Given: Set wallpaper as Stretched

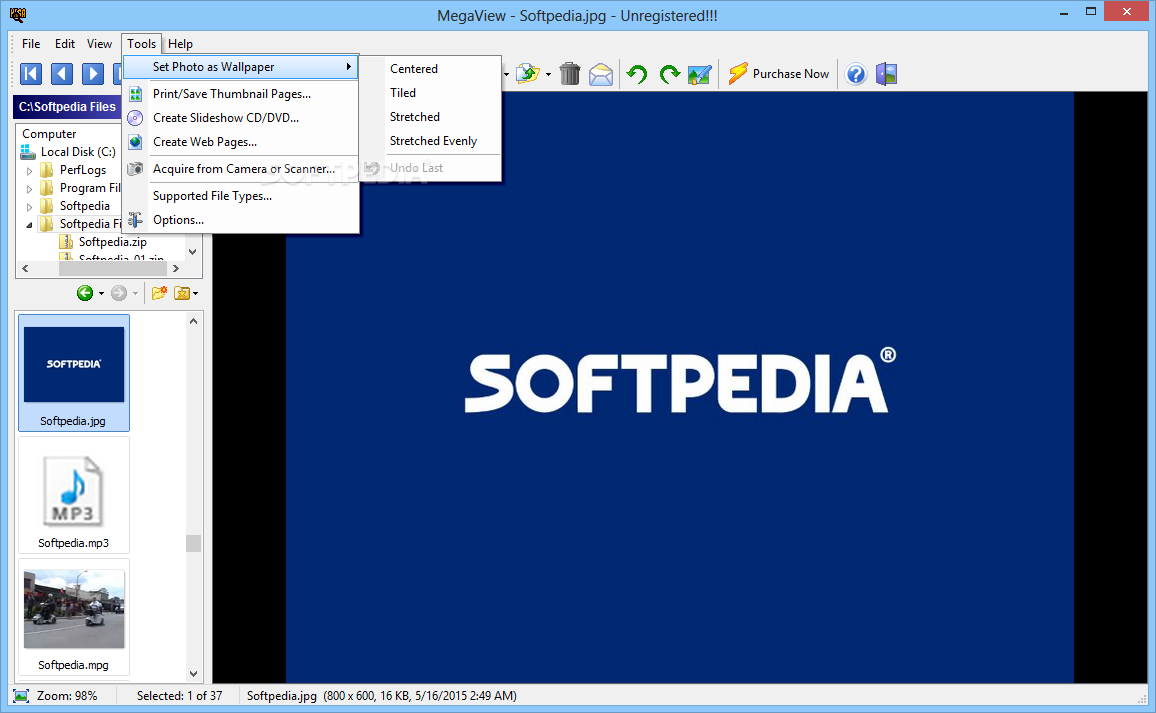Looking at the screenshot, I should click(431, 116).
